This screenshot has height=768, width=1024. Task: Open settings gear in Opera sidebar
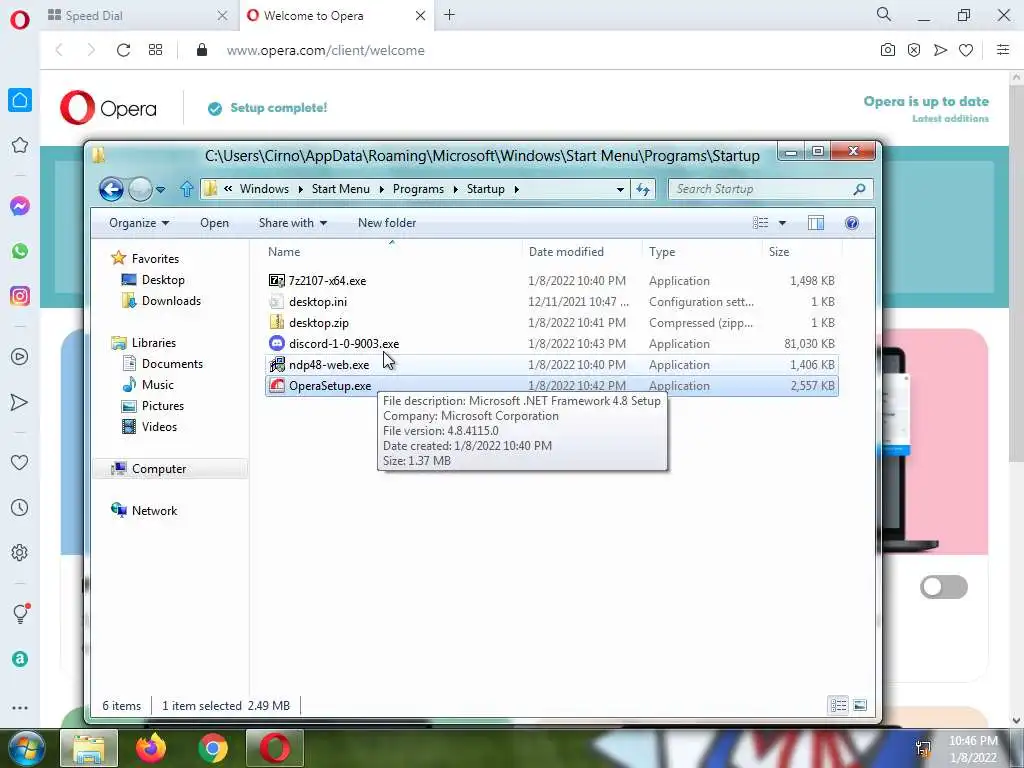pyautogui.click(x=20, y=552)
